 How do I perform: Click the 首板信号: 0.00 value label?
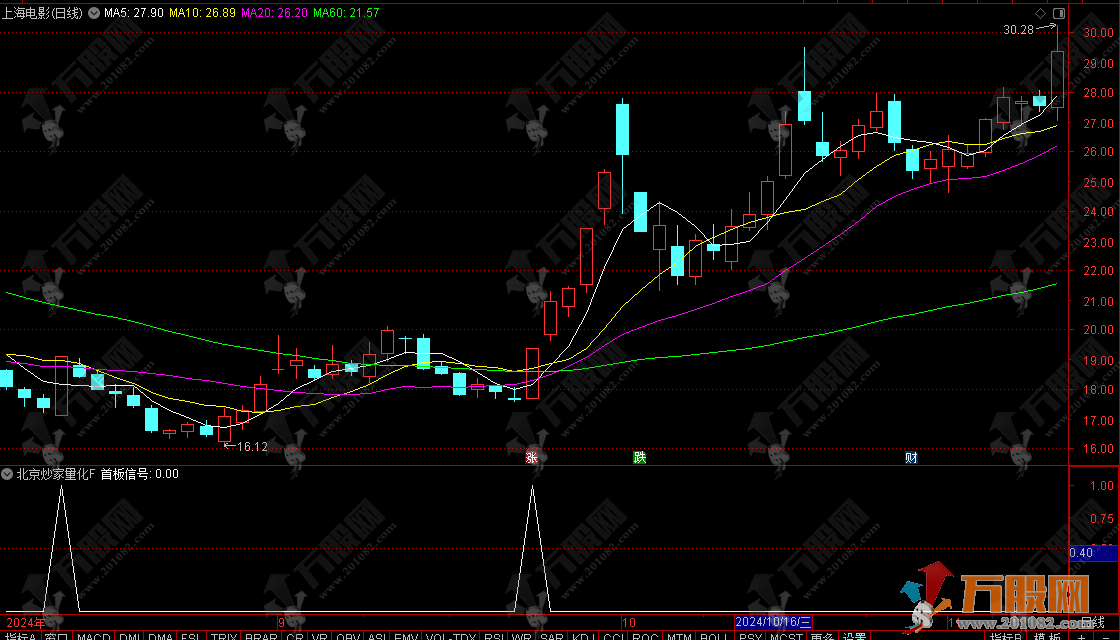pos(139,474)
